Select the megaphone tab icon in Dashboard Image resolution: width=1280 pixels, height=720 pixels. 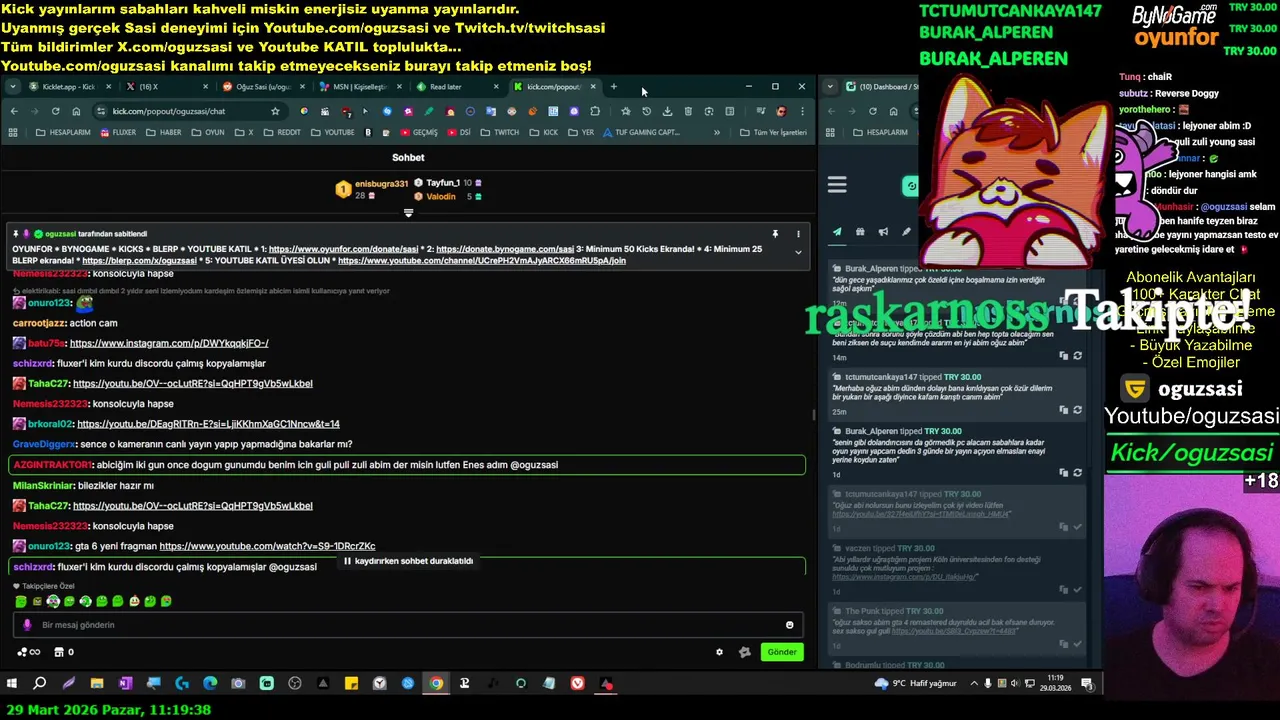[883, 232]
